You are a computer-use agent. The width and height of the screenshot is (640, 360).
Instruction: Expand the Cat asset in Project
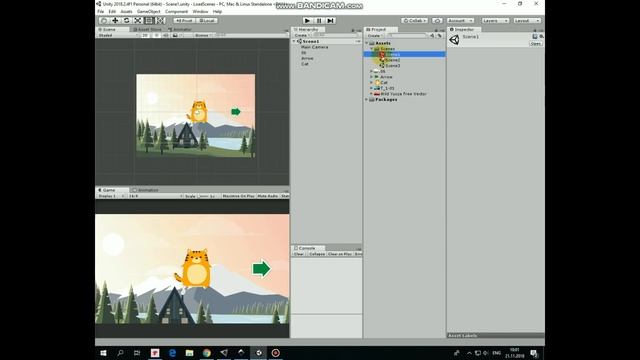(x=372, y=82)
